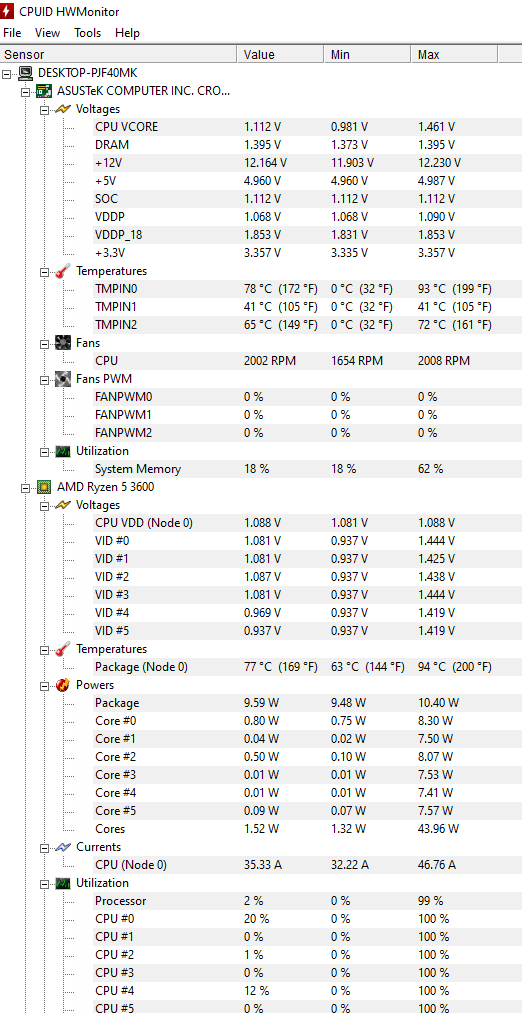522x1013 pixels.
Task: Click the Max column header
Action: tap(454, 55)
